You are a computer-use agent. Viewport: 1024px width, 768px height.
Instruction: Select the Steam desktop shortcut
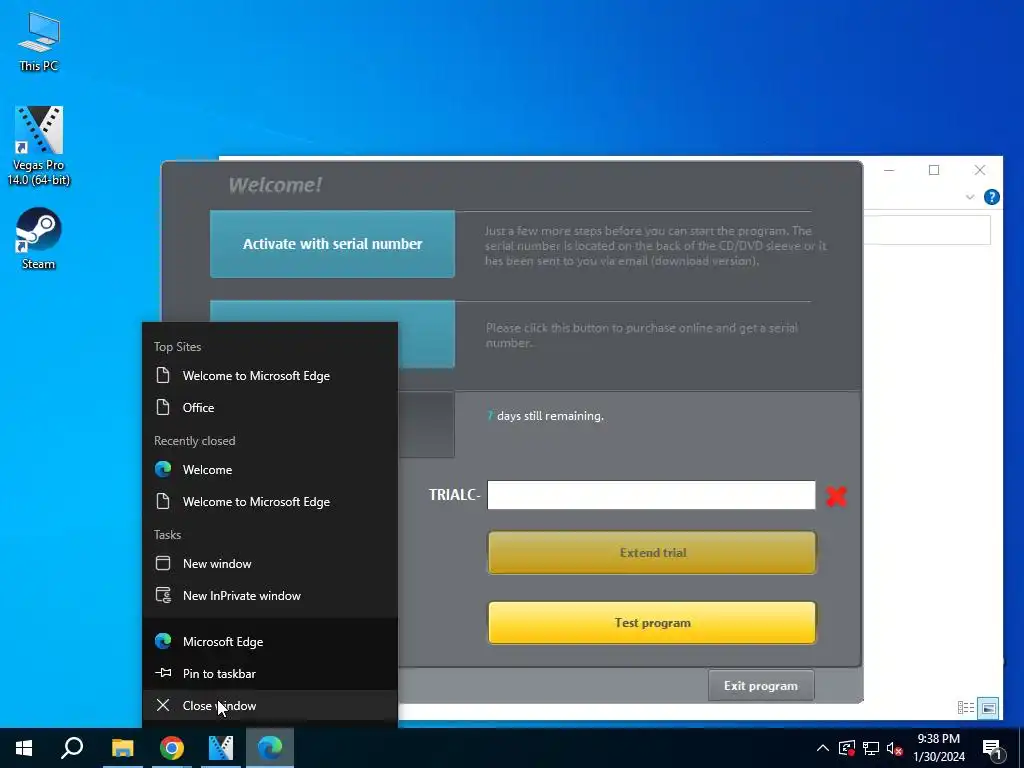click(39, 238)
